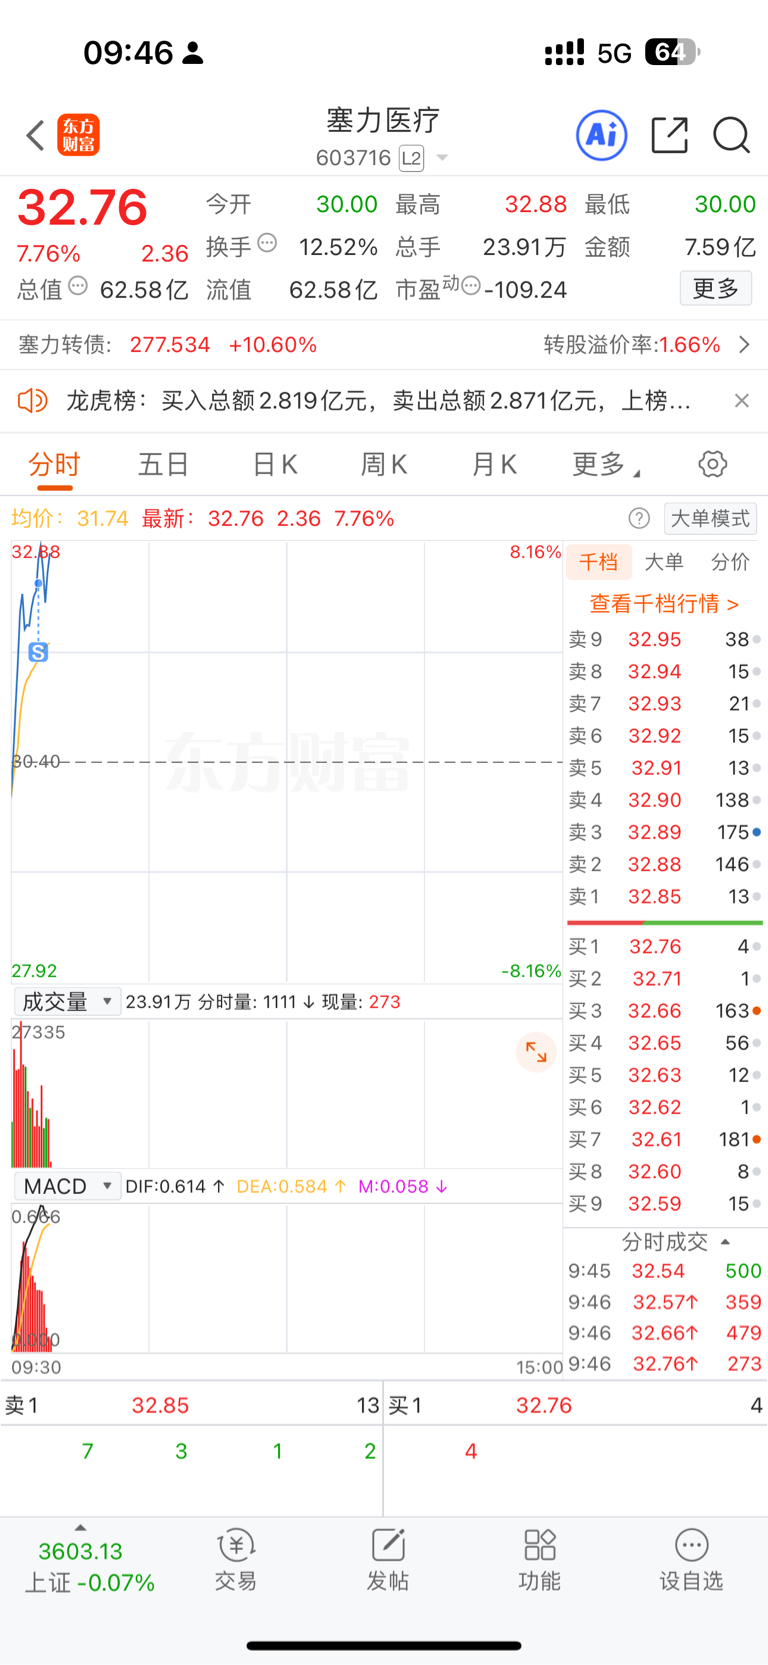The height and width of the screenshot is (1665, 768).
Task: Tap the back arrow icon
Action: (x=36, y=135)
